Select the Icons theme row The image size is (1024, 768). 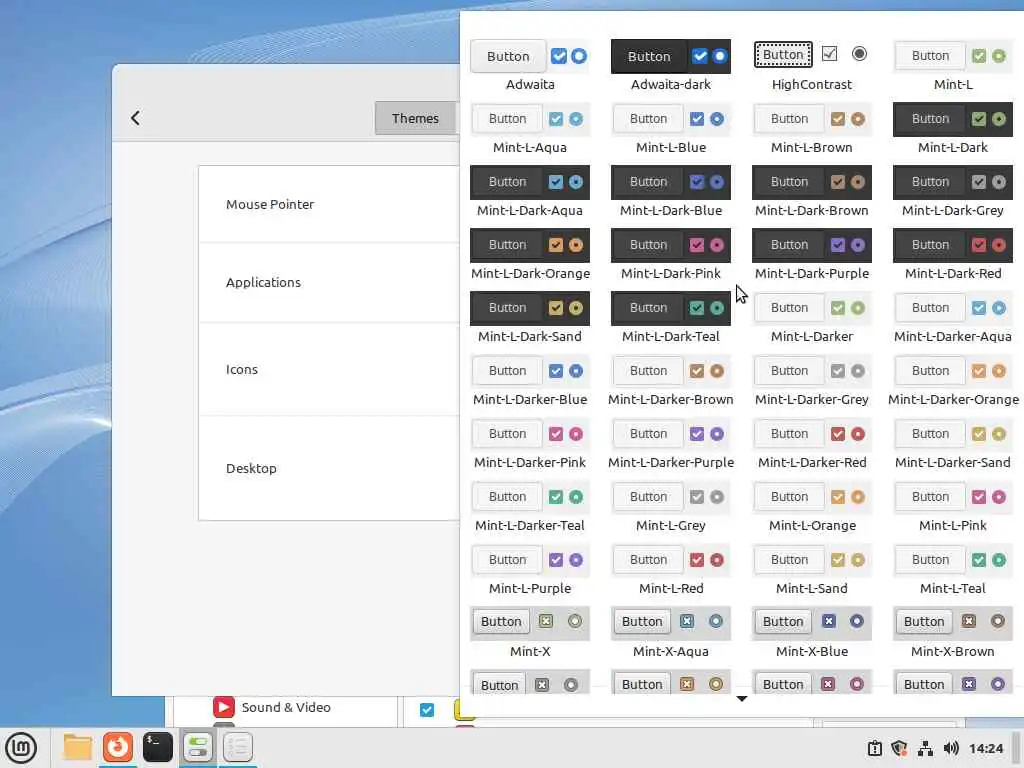[x=329, y=370]
